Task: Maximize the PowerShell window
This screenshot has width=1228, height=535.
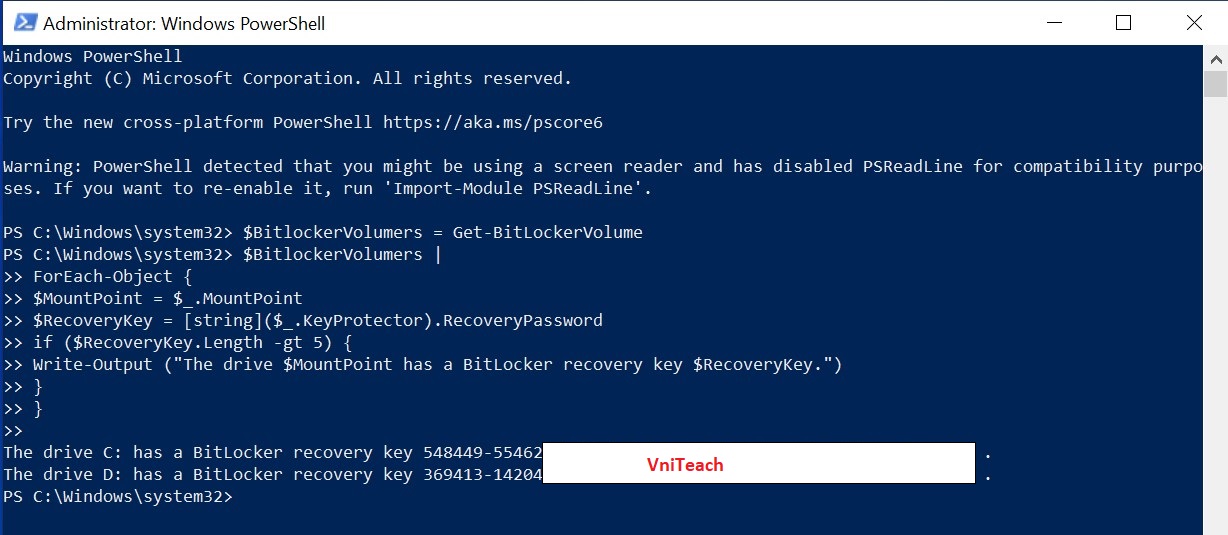Action: pyautogui.click(x=1123, y=22)
